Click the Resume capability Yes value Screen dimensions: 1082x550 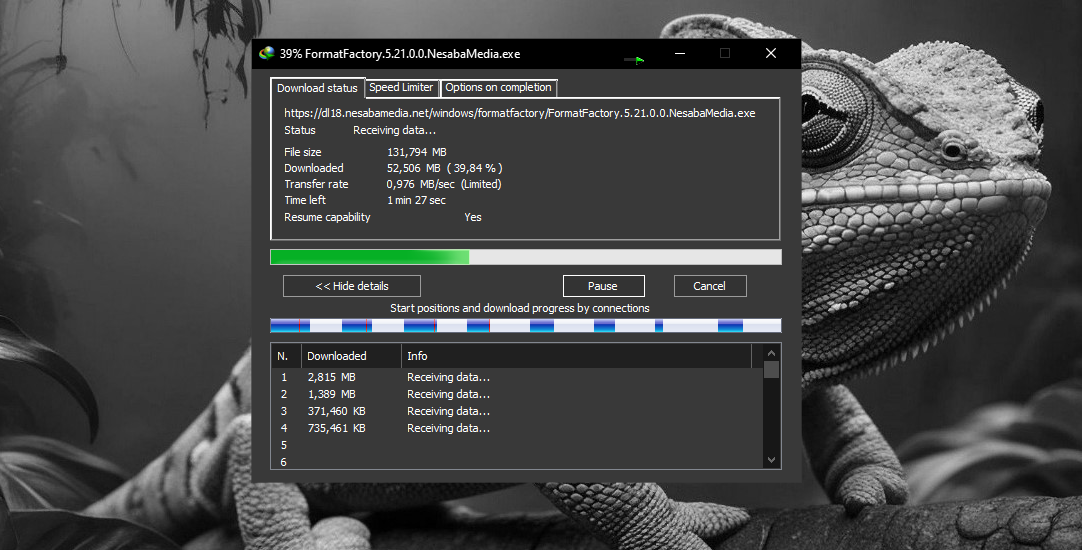473,217
